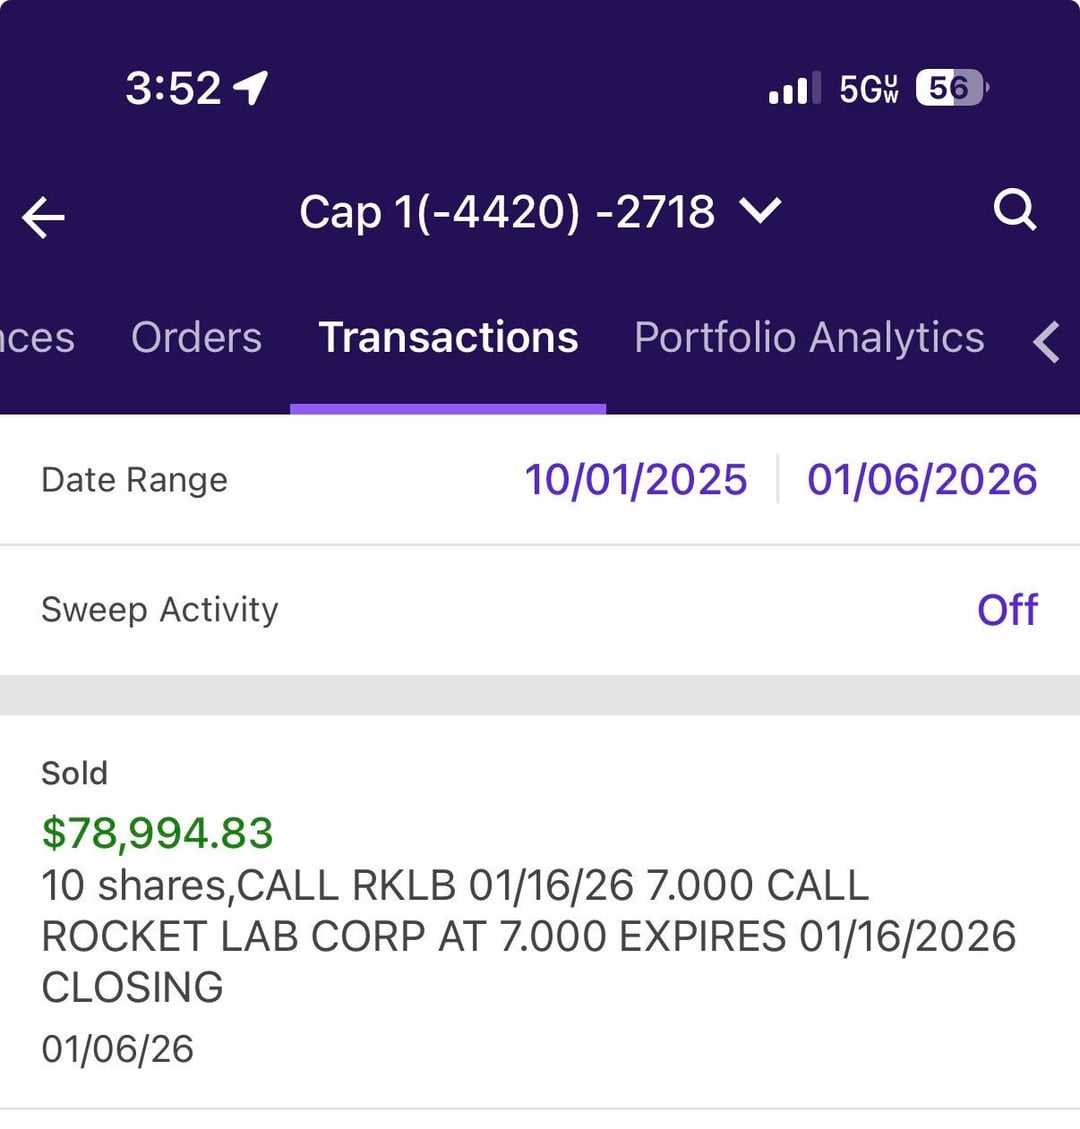The image size is (1080, 1129).
Task: Change start date 10/01/2025
Action: point(636,480)
